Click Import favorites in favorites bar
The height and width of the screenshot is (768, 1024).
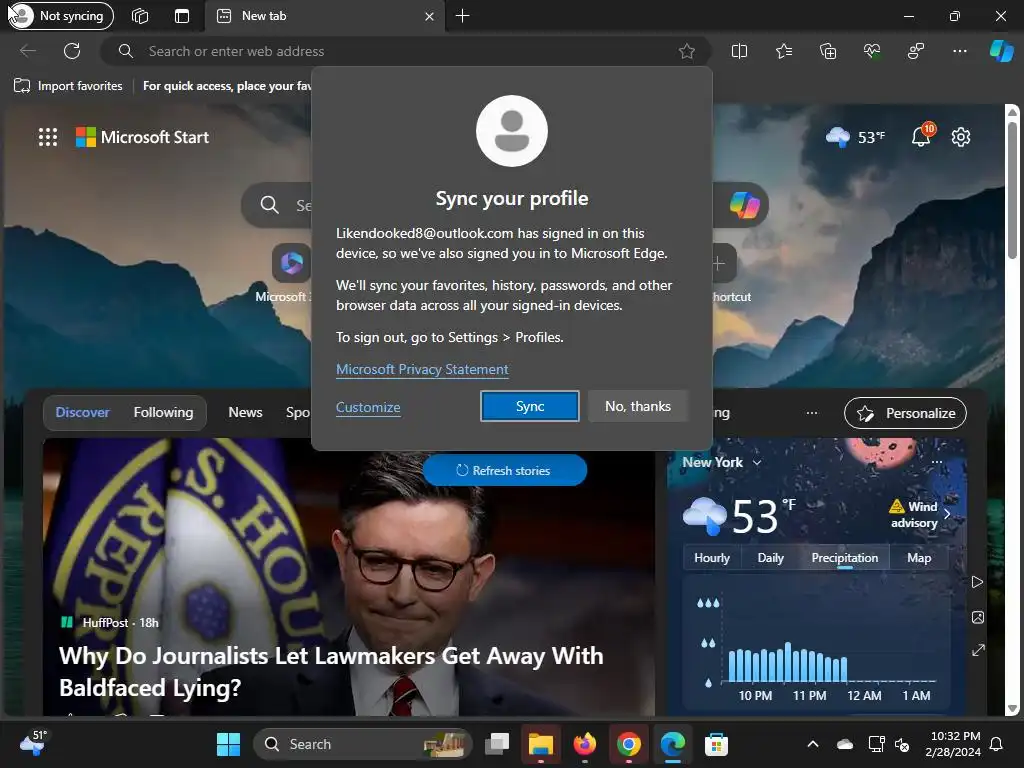point(68,86)
